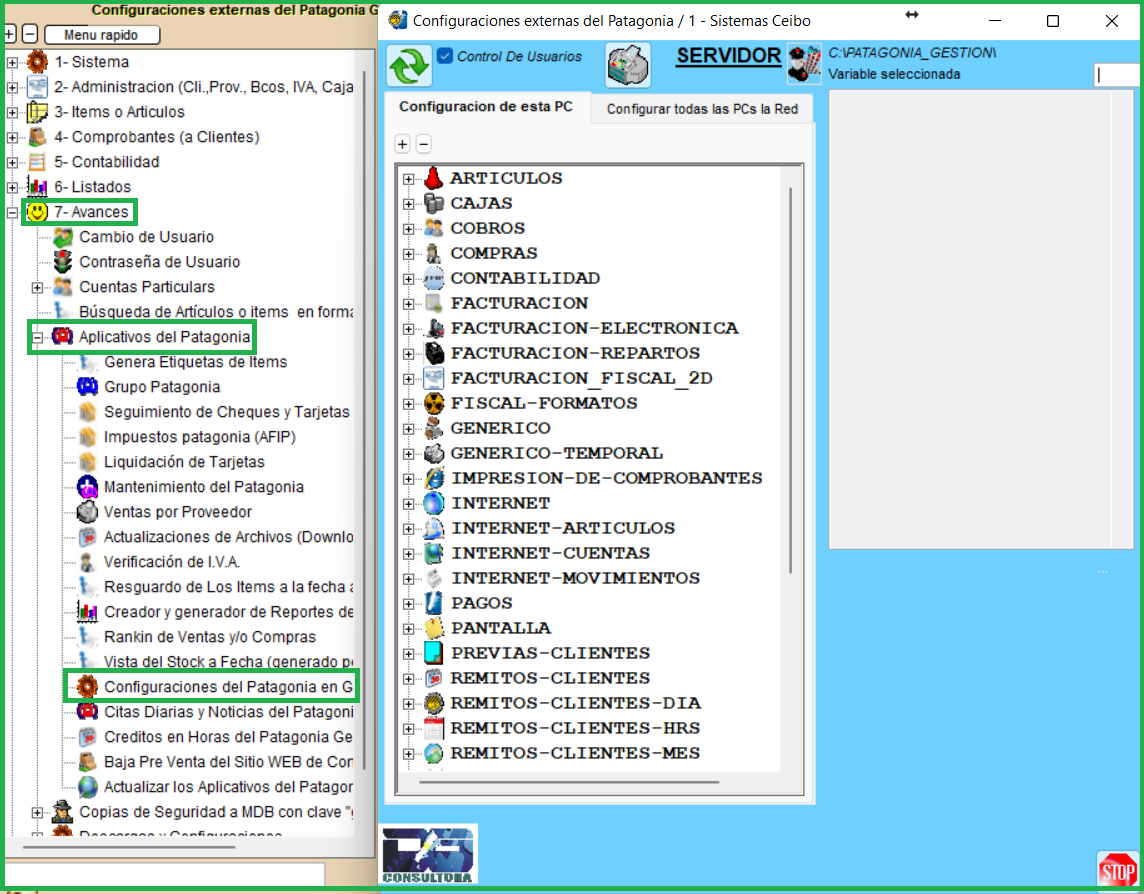Expand the CONTABILIDAD config node
This screenshot has width=1144, height=894.
409,279
